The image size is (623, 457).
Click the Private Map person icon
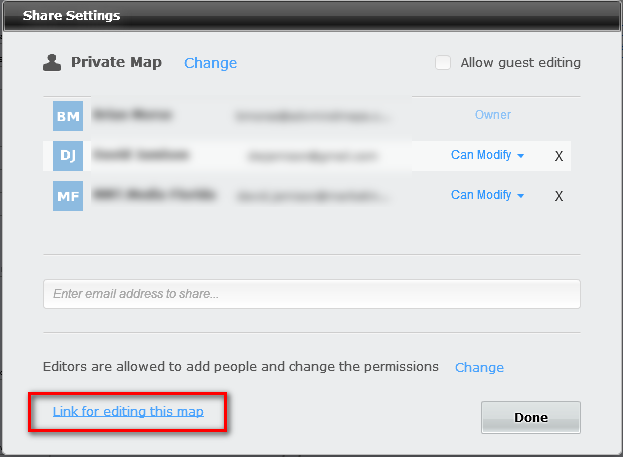[x=52, y=63]
